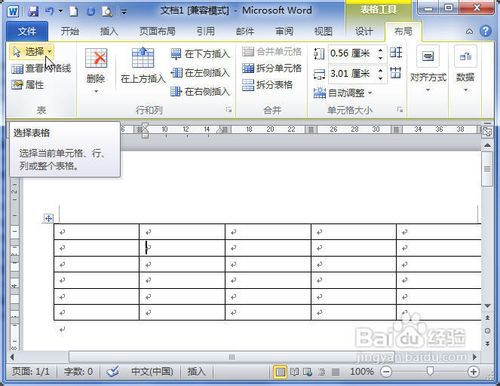Click 在右侧插入 (Insert Right)
The image size is (500, 386).
tap(200, 91)
